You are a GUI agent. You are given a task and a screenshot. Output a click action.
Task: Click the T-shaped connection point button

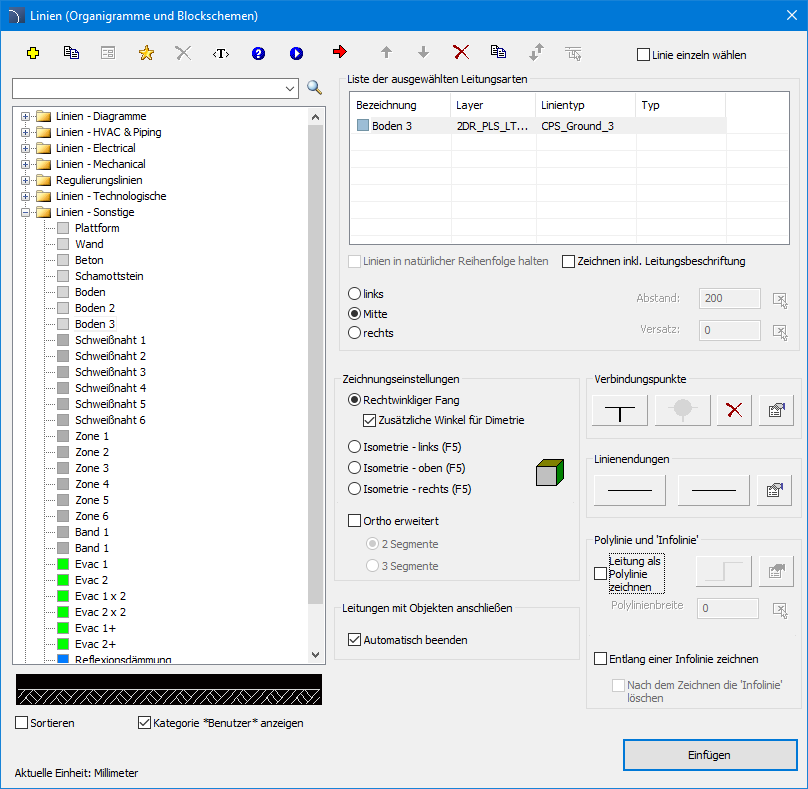click(x=620, y=410)
